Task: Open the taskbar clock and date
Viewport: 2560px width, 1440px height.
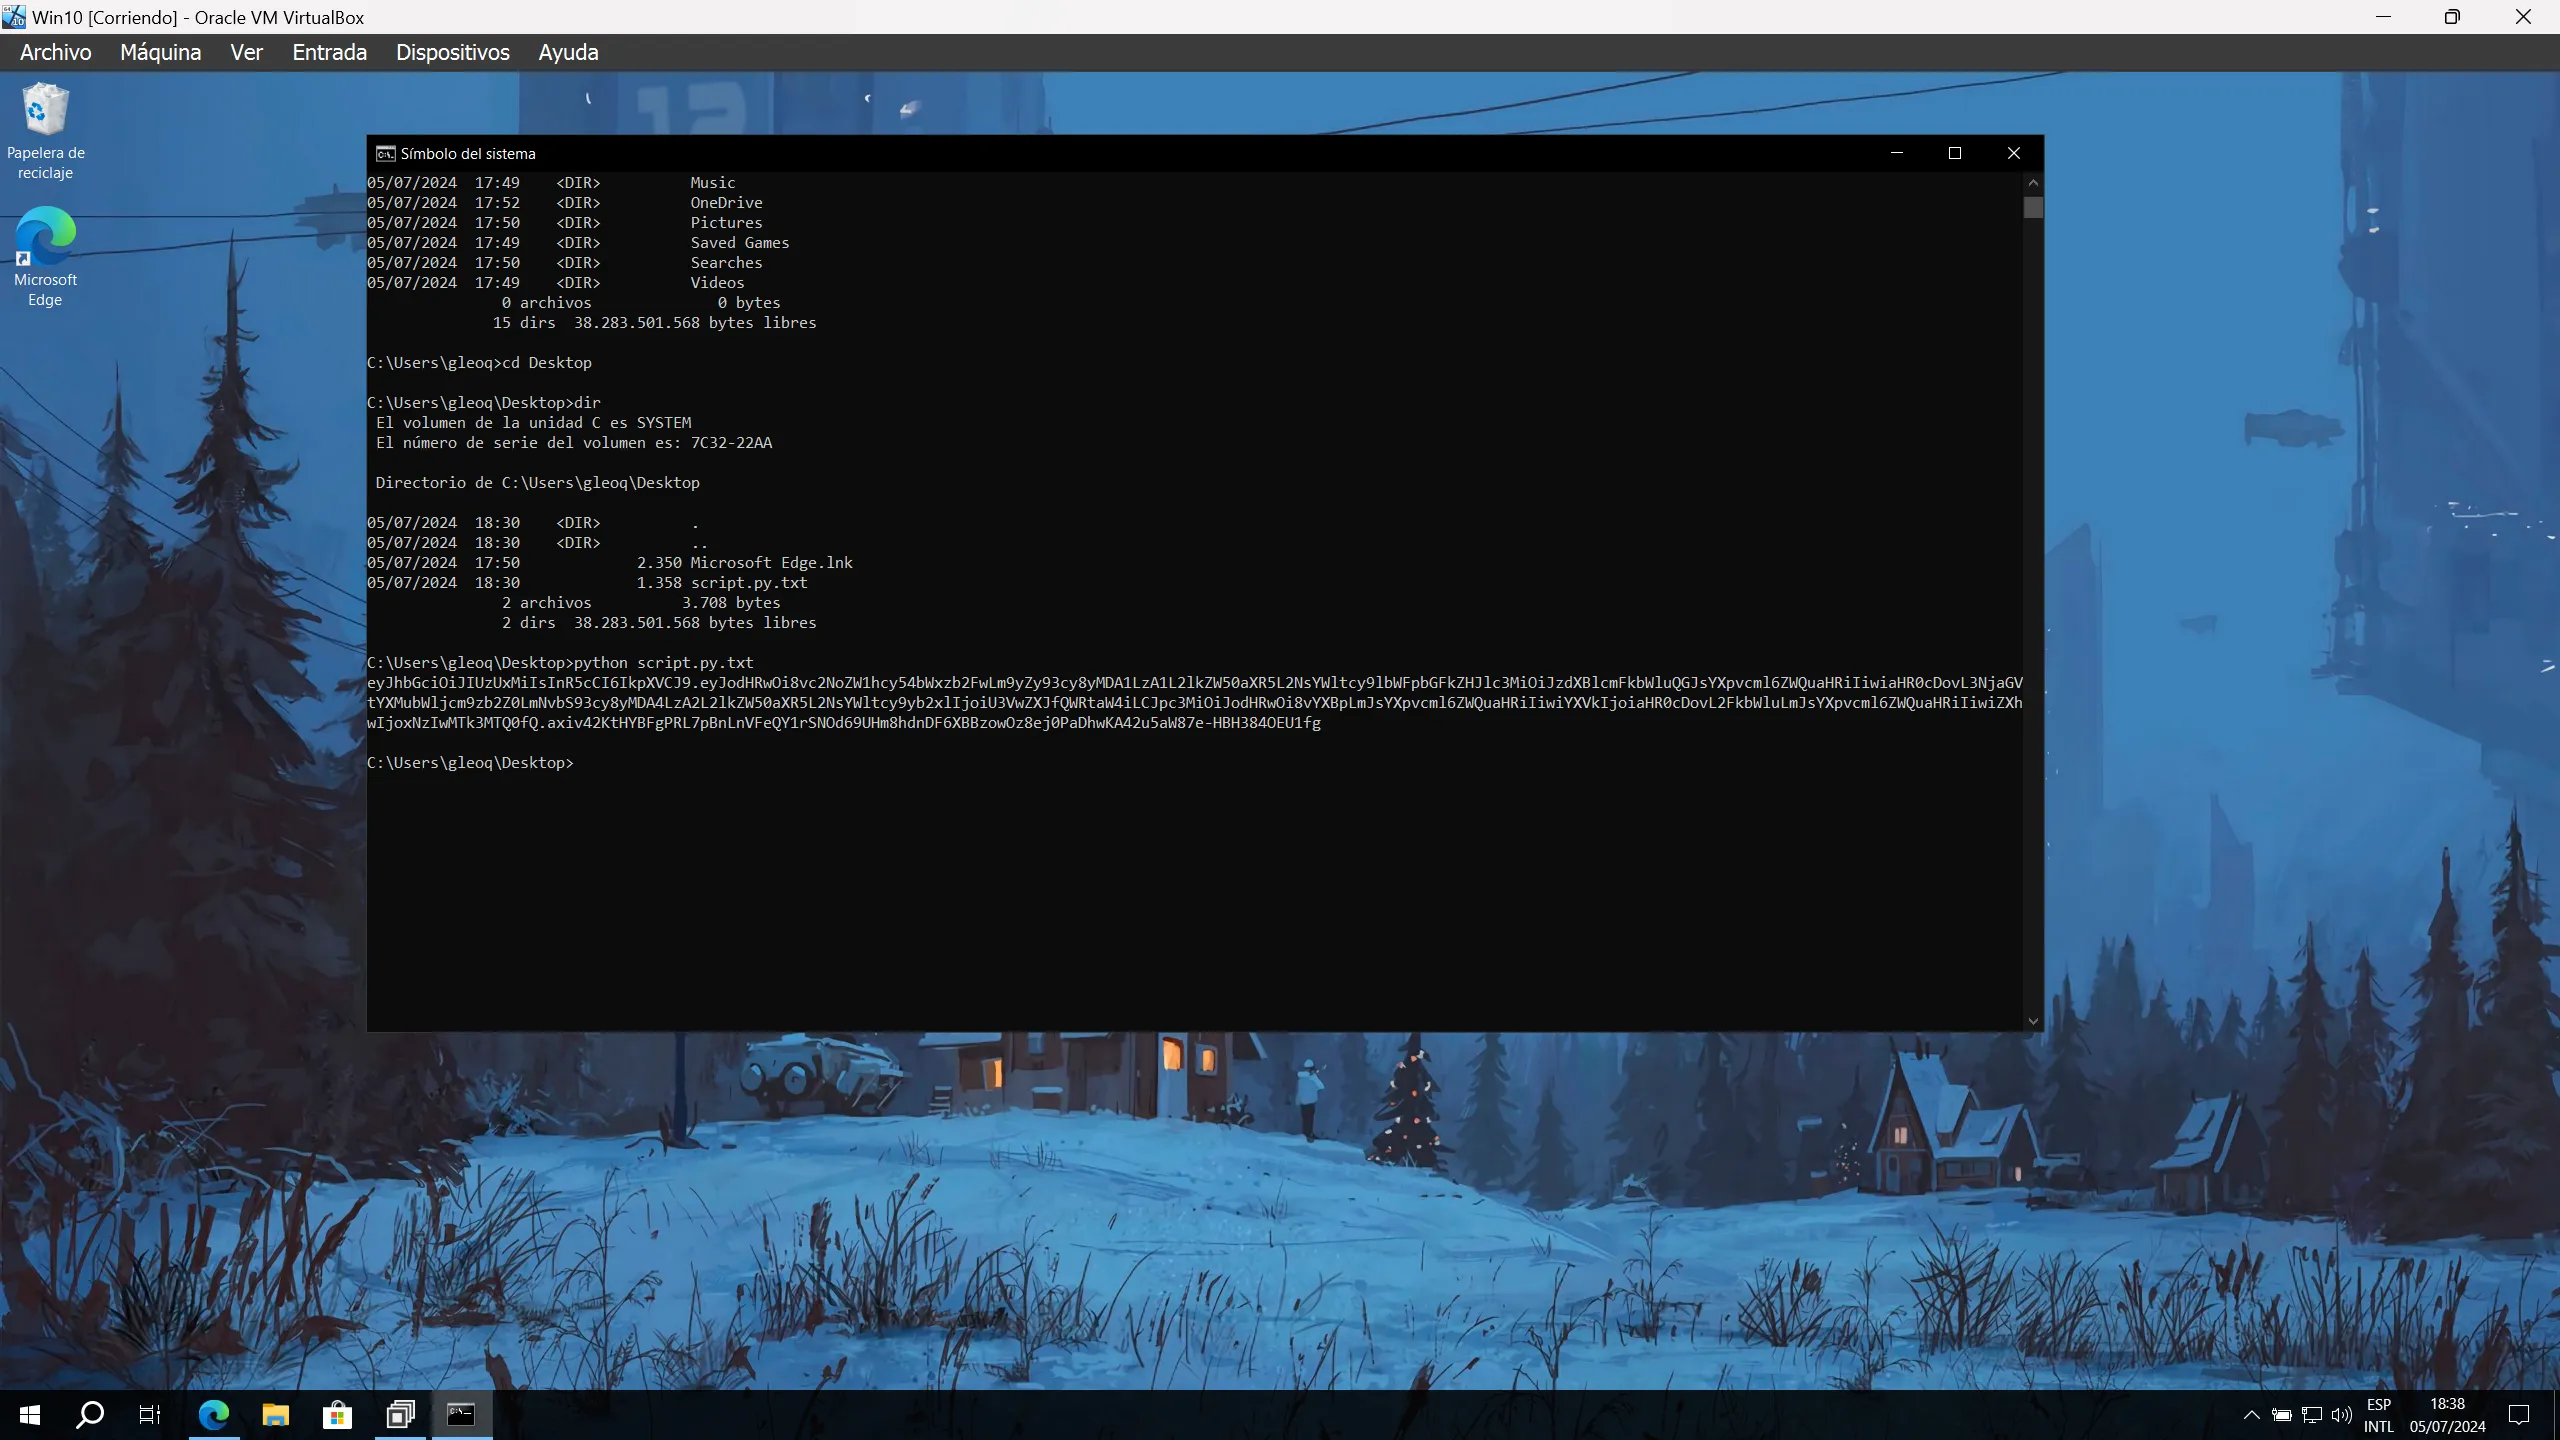Action: click(2447, 1415)
